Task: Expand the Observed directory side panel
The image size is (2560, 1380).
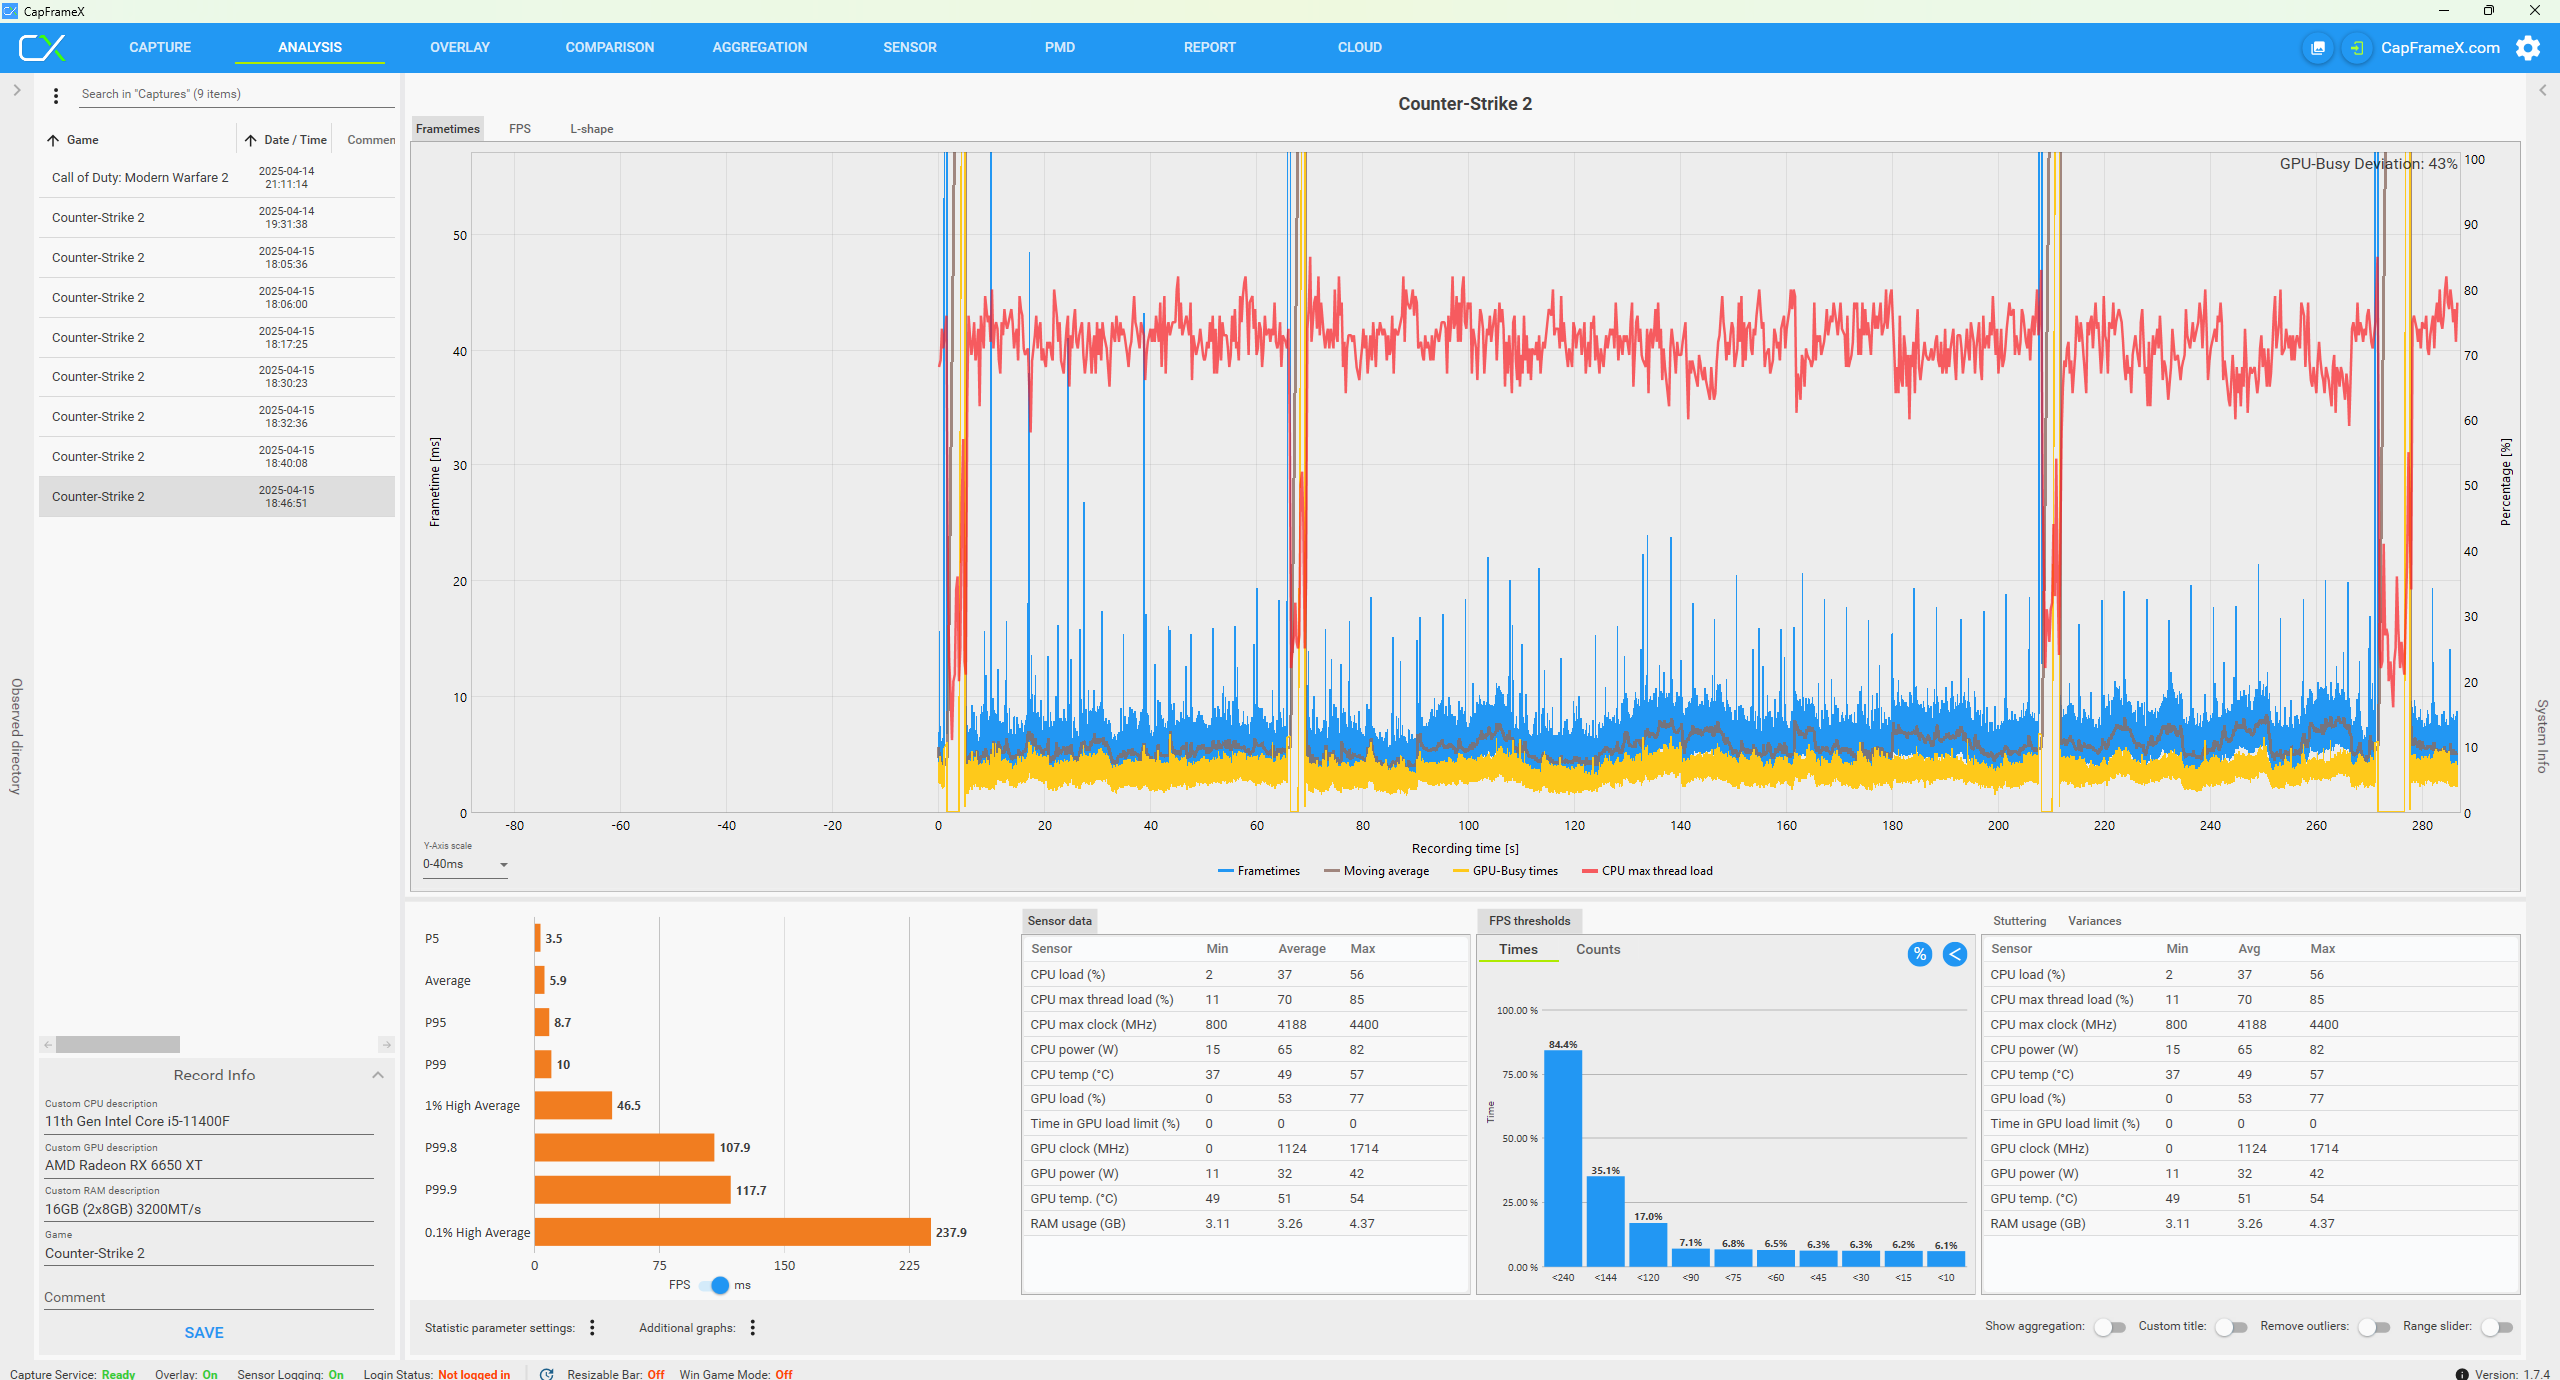Action: pyautogui.click(x=17, y=90)
